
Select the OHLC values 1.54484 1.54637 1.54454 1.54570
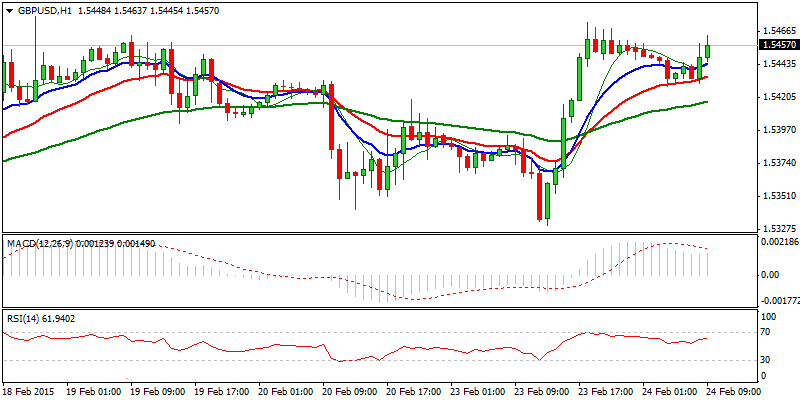148,11
